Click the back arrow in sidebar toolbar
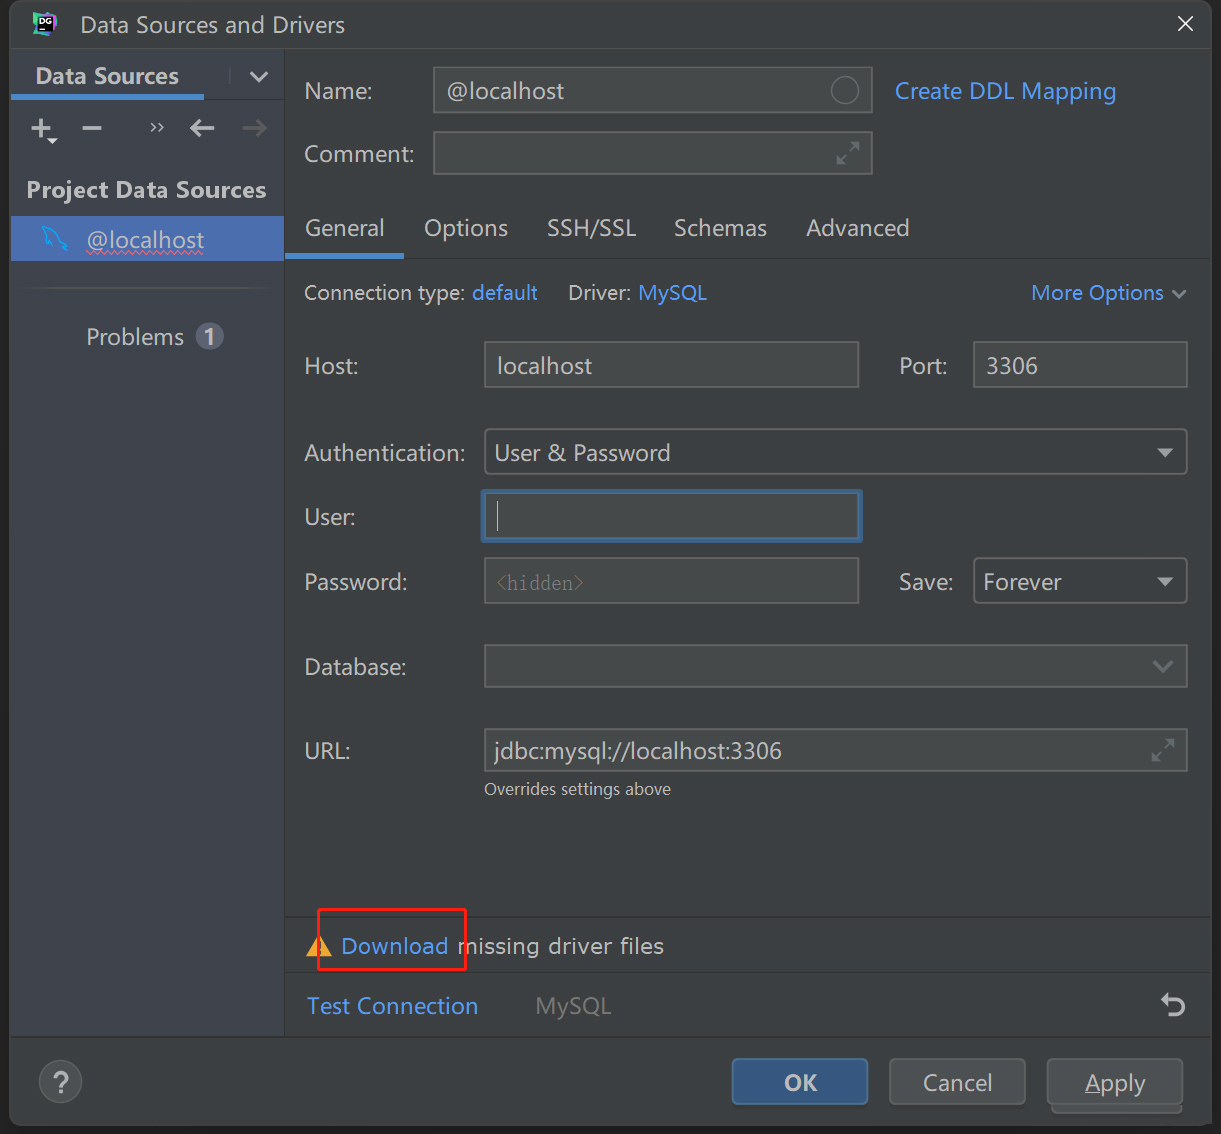Viewport: 1221px width, 1134px height. pos(202,128)
